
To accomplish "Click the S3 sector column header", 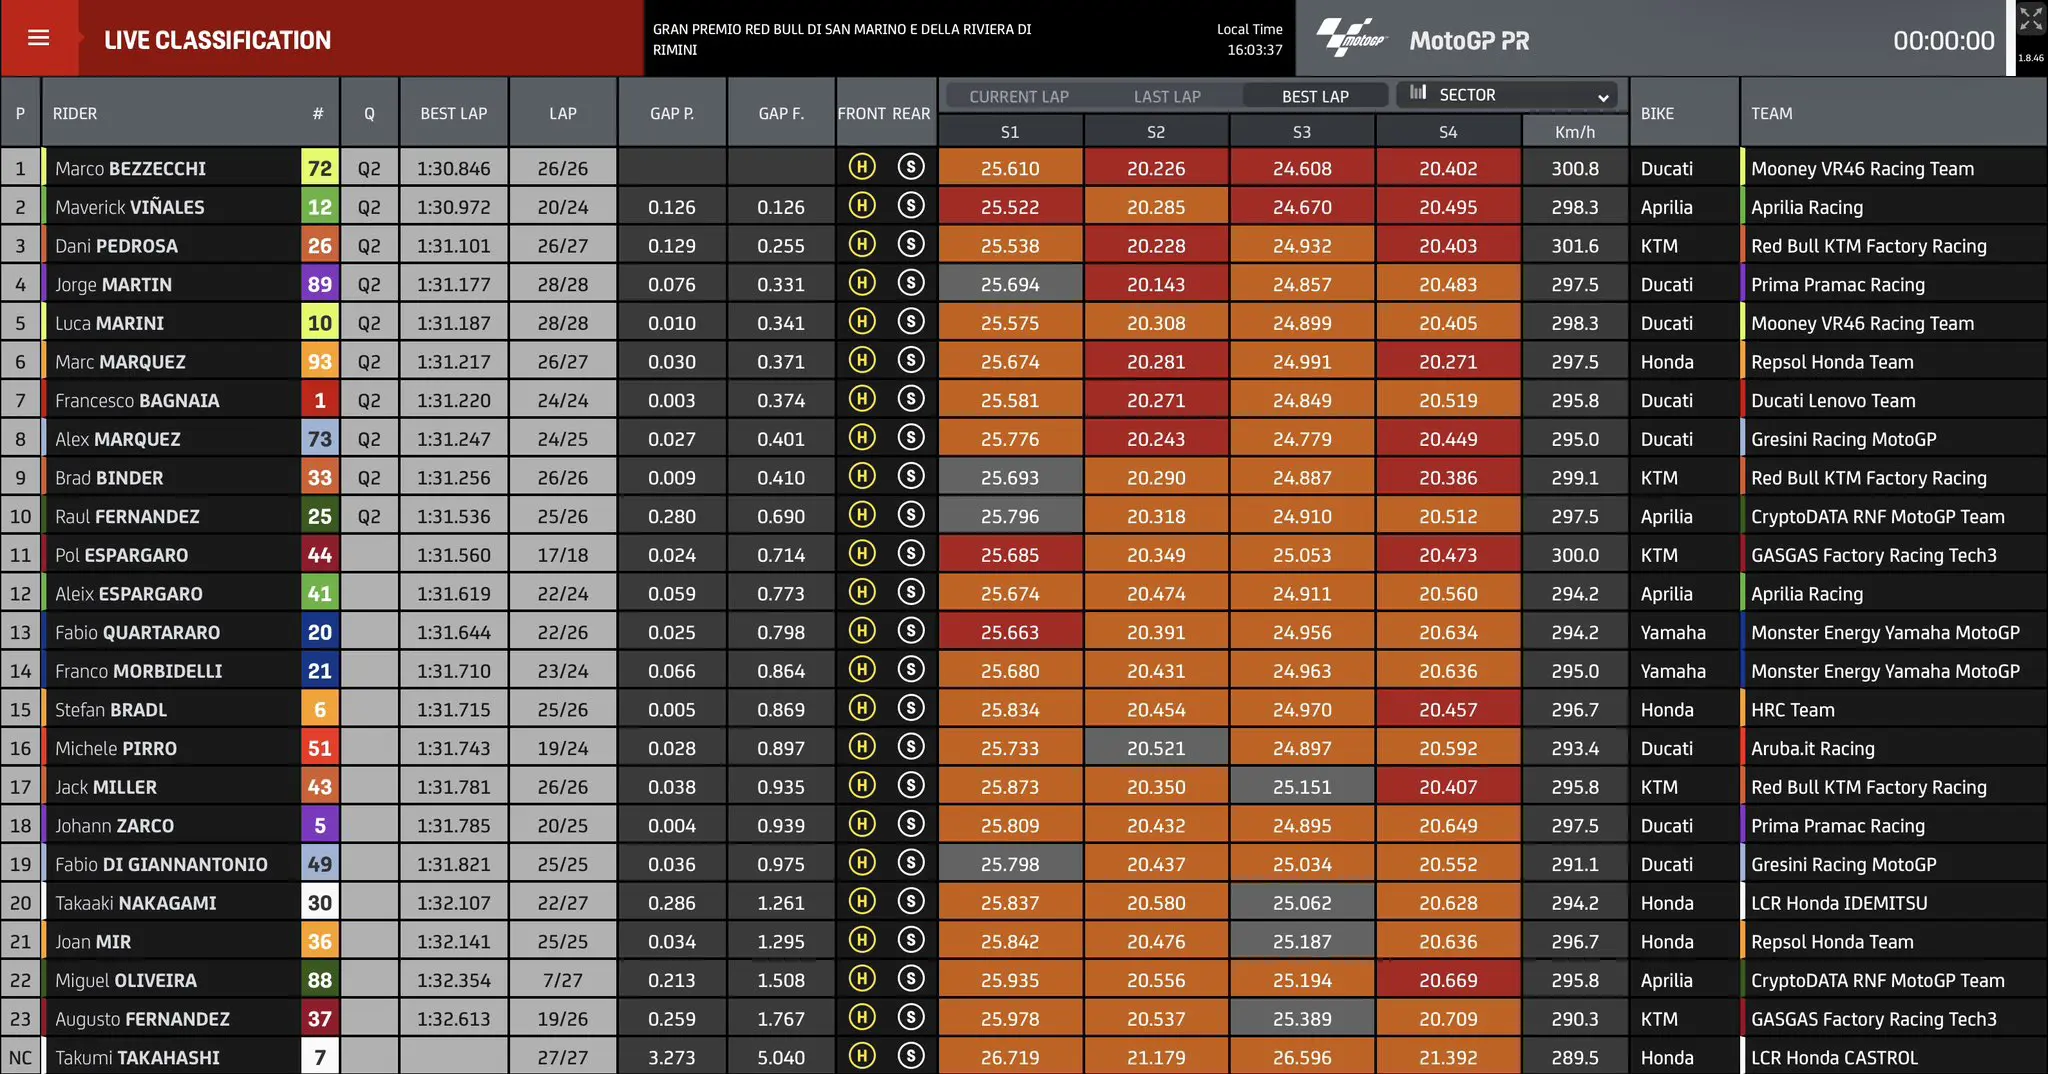I will (x=1302, y=132).
